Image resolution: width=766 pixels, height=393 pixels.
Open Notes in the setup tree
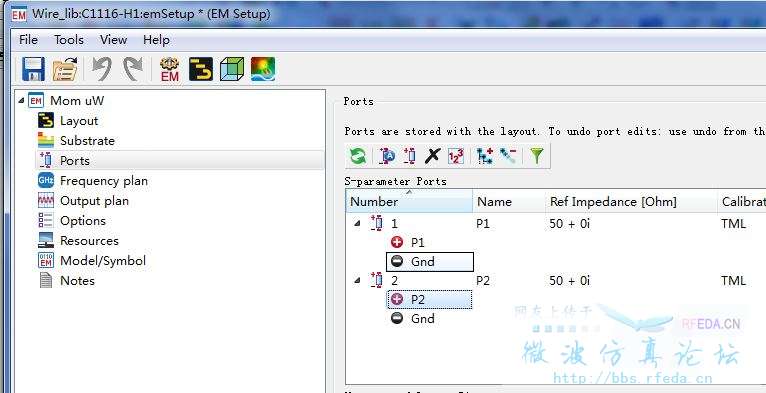pos(77,281)
